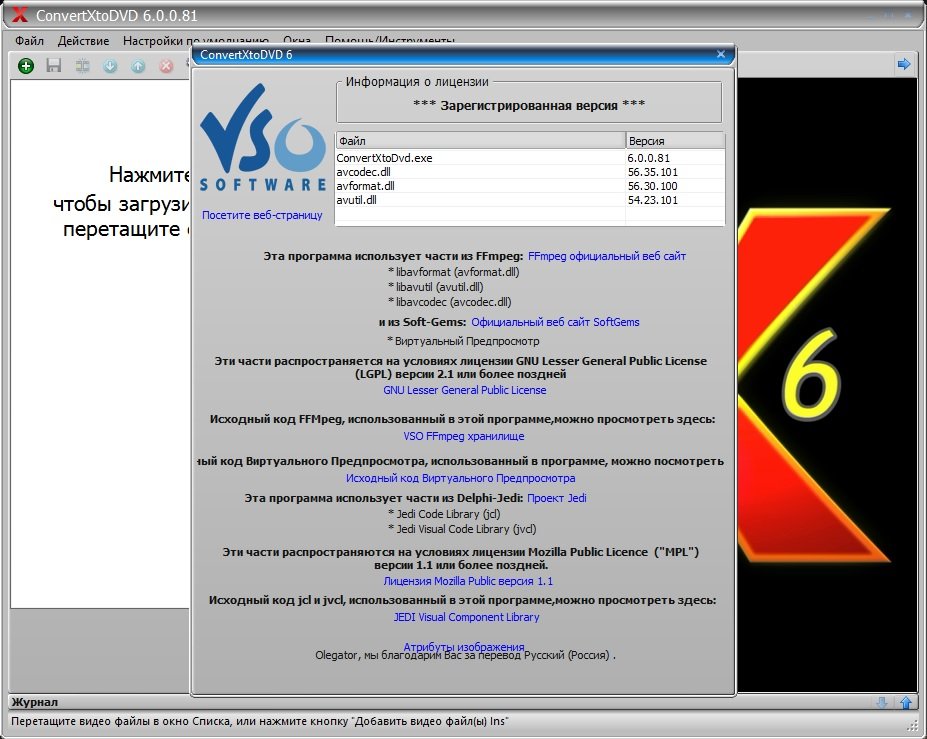Select the avcodec.dll file row

point(530,172)
